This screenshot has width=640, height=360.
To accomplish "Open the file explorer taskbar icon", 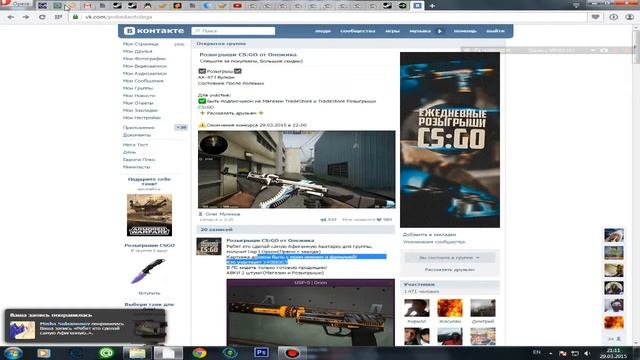I will coord(138,353).
